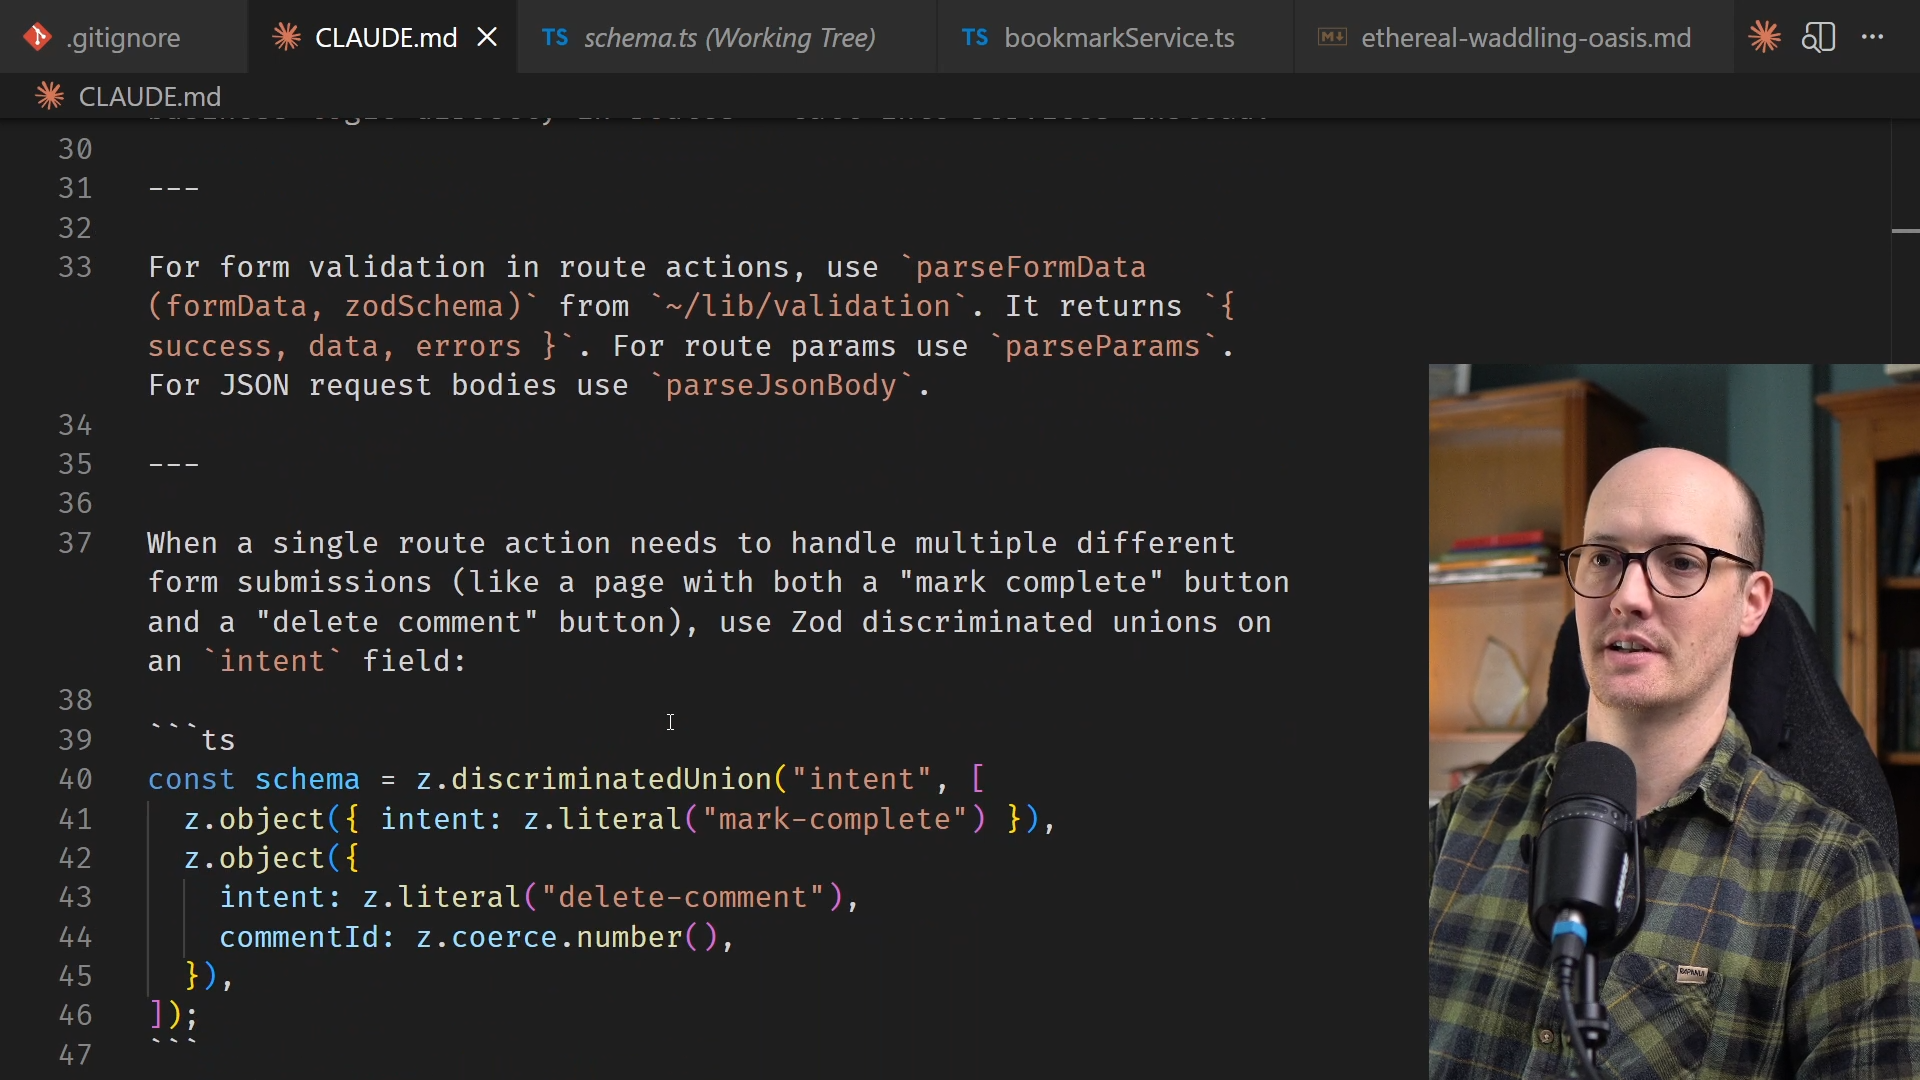1920x1080 pixels.
Task: Click the `parseParams` inline code
Action: pyautogui.click(x=1102, y=346)
